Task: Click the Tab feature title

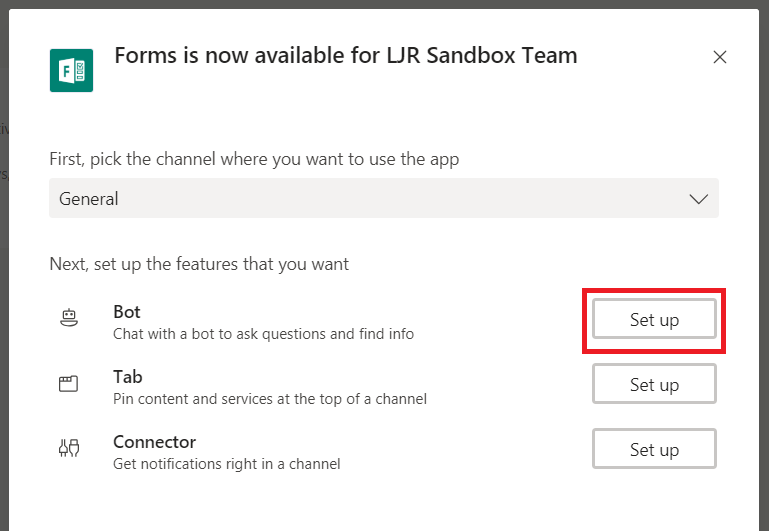Action: [128, 377]
